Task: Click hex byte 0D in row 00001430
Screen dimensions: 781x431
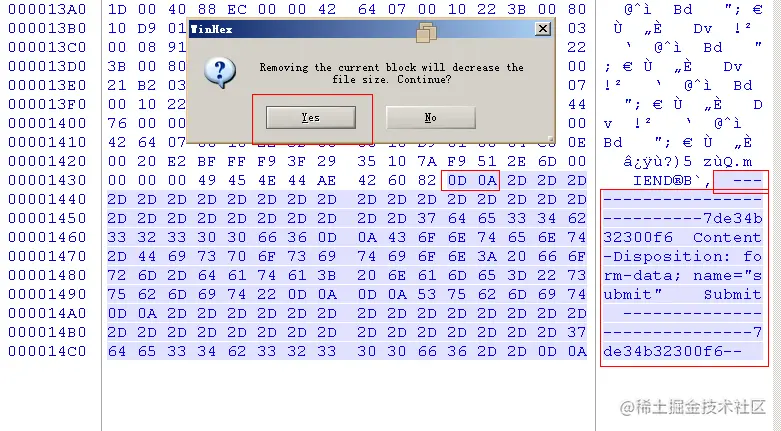Action: pyautogui.click(x=457, y=180)
